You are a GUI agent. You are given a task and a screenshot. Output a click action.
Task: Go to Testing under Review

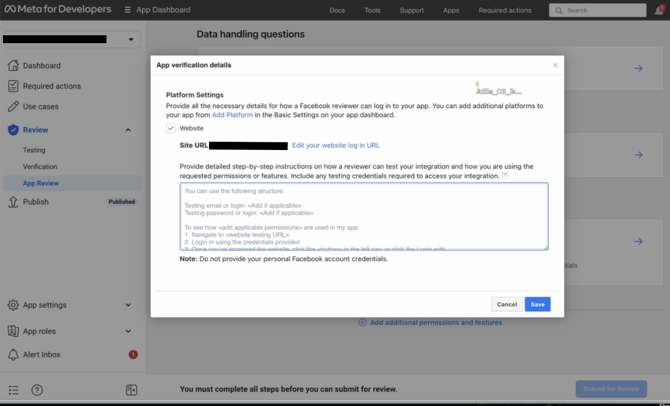34,150
